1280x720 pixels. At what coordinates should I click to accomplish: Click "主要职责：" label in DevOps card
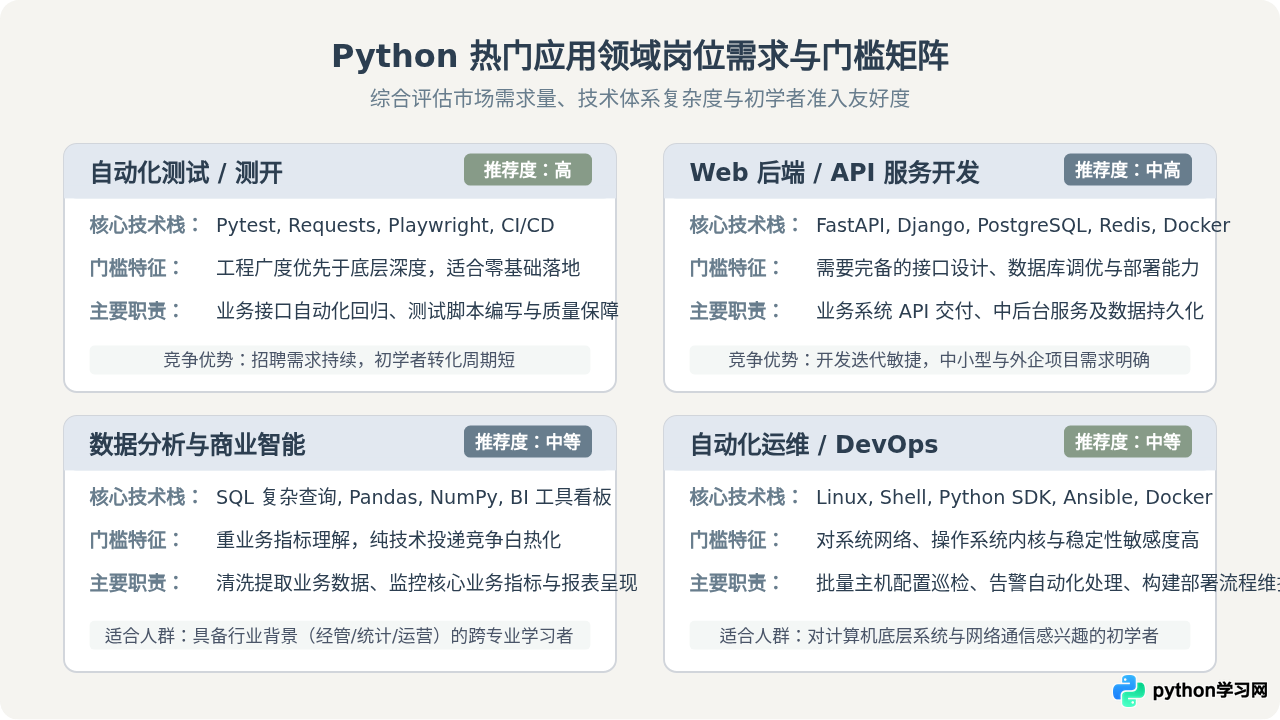click(737, 583)
